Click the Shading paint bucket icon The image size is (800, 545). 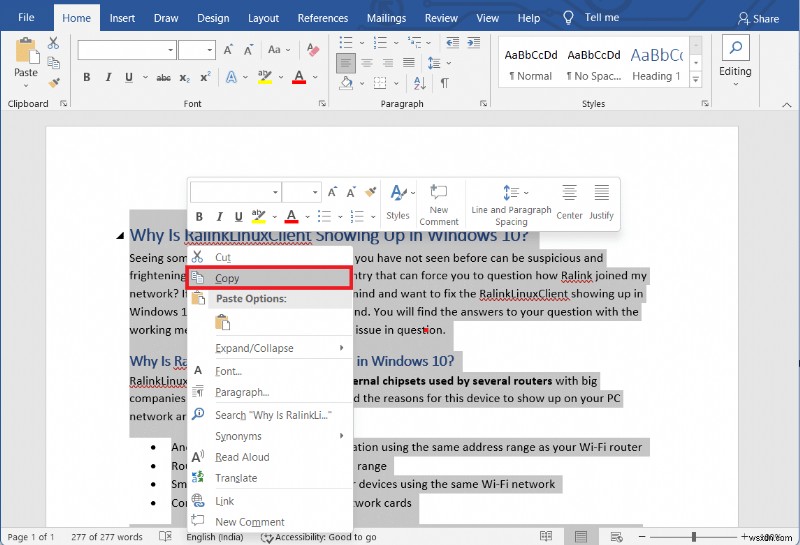point(346,83)
